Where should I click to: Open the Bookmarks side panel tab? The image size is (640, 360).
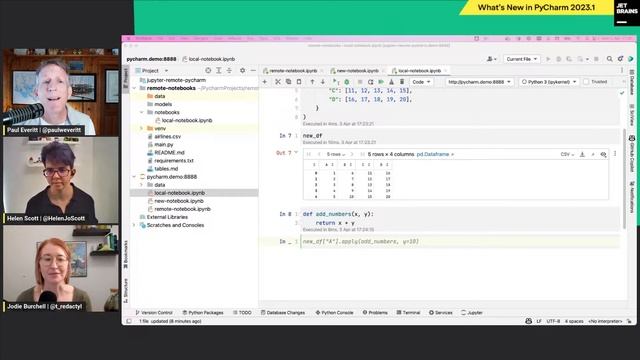click(126, 254)
